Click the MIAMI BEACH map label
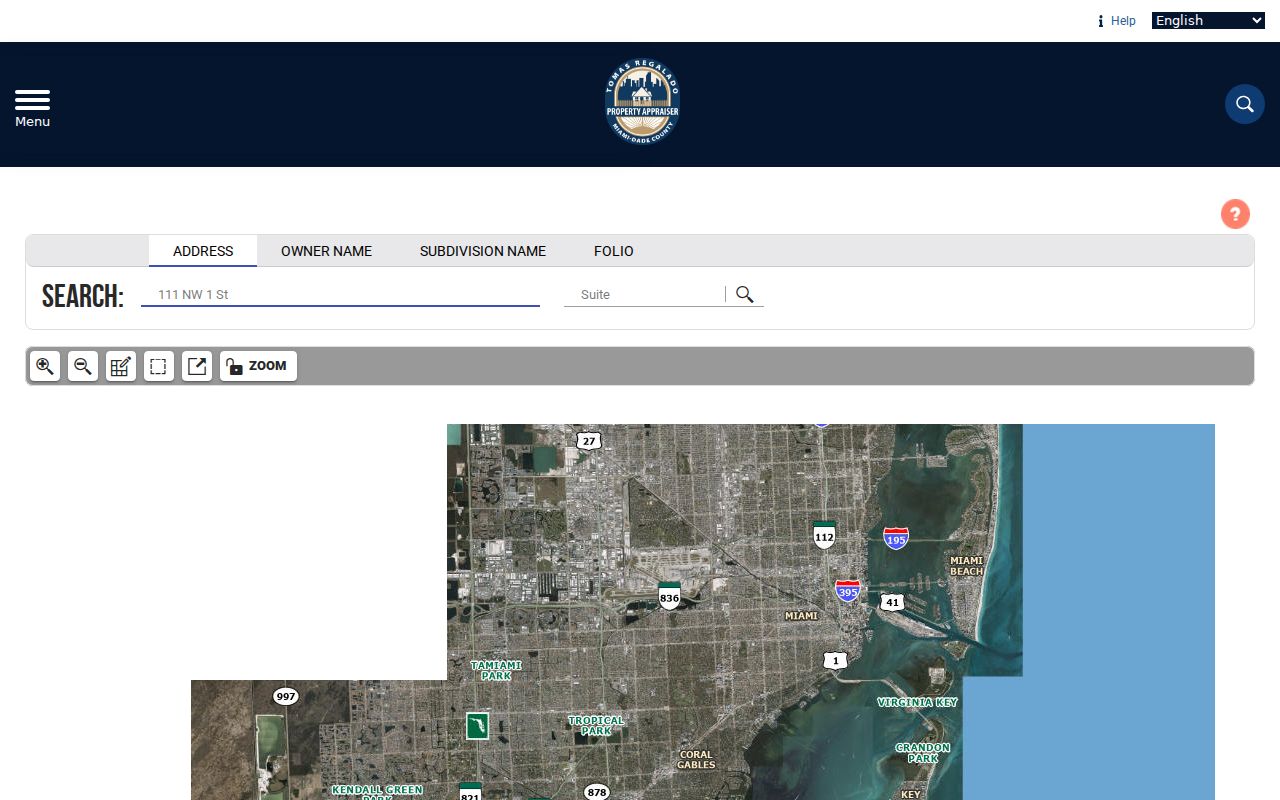Viewport: 1280px width, 800px height. coord(966,566)
